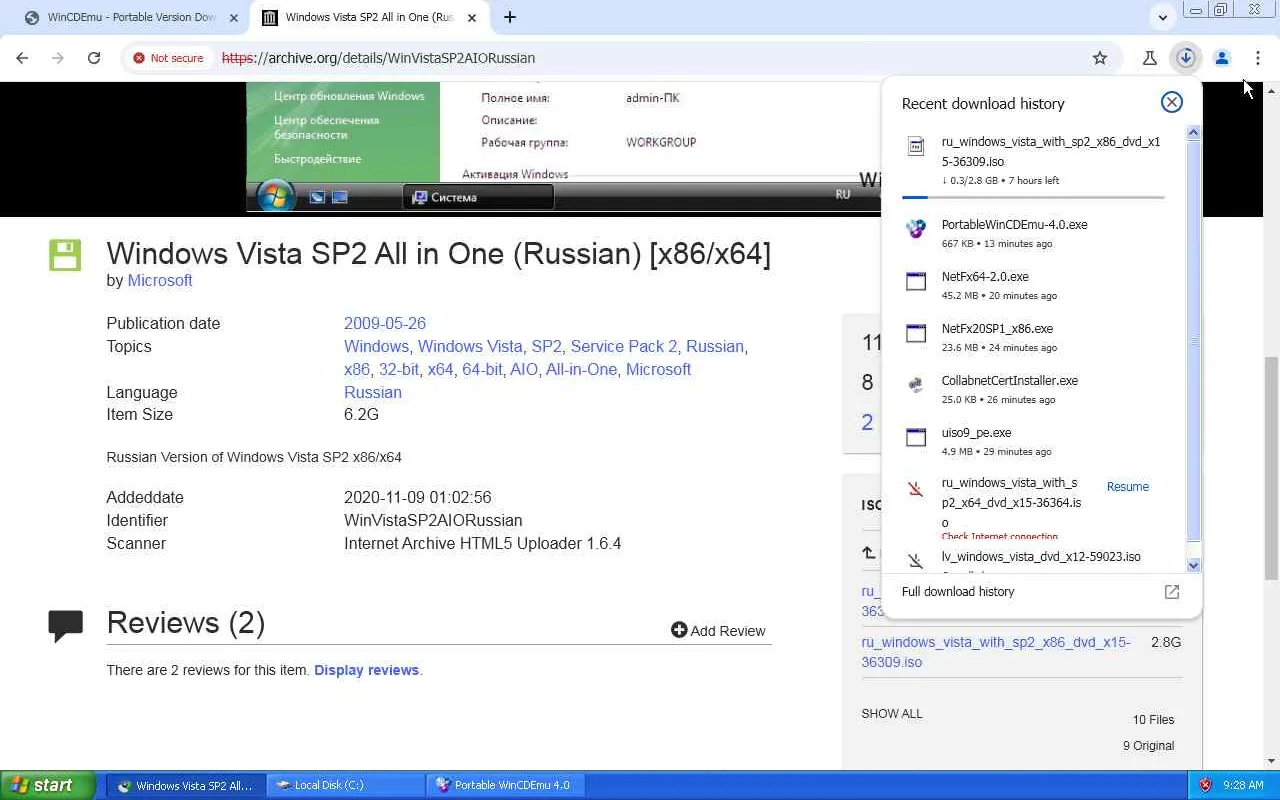
Task: Click the page vertical scrollbar thumb
Action: click(1271, 468)
